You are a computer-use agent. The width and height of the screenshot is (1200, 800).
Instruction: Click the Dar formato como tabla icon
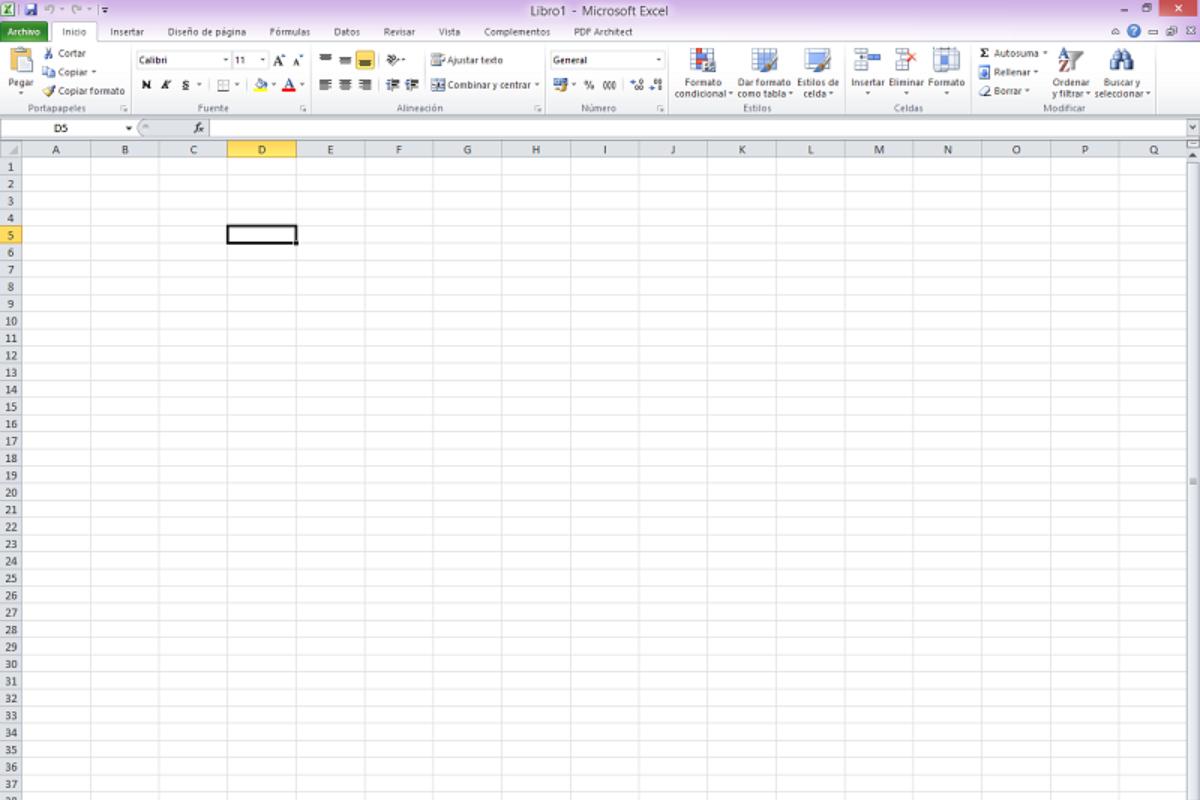(764, 62)
